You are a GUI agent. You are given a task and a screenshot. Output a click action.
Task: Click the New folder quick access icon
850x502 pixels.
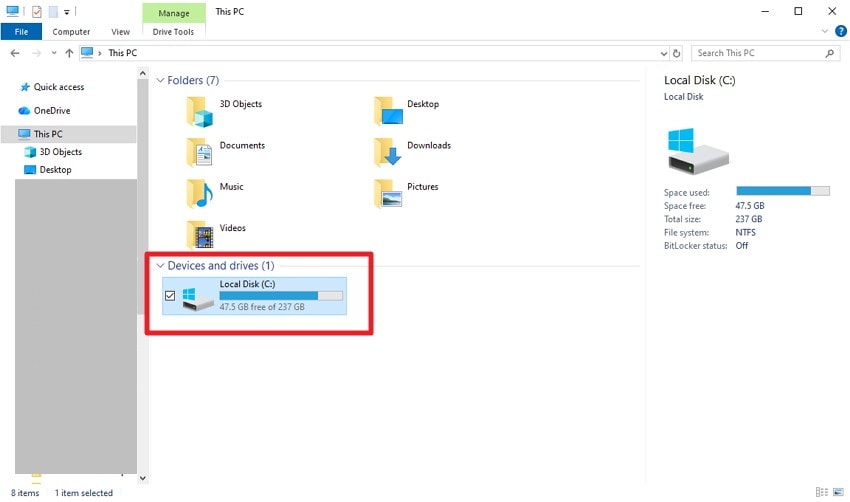tap(53, 11)
